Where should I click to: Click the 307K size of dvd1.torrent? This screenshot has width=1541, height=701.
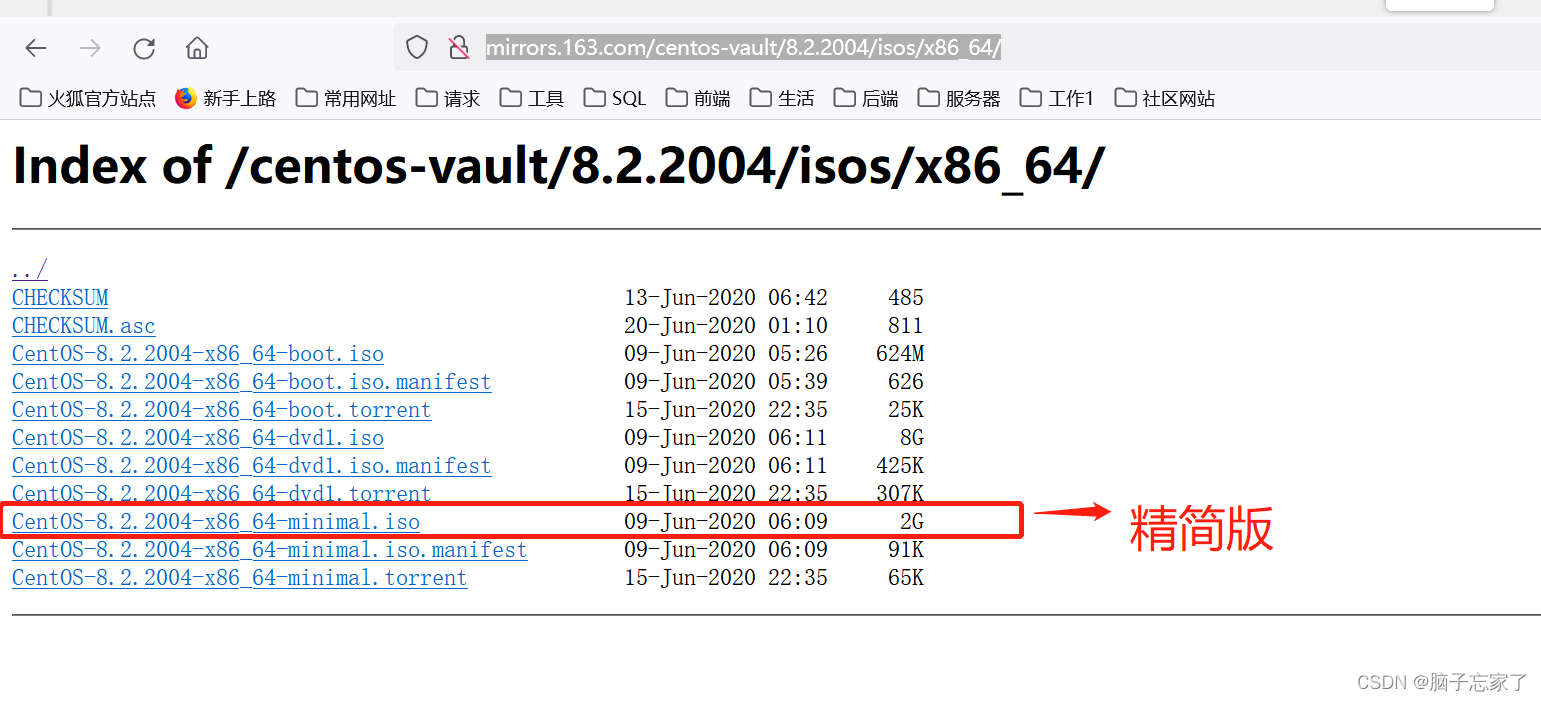click(x=900, y=494)
